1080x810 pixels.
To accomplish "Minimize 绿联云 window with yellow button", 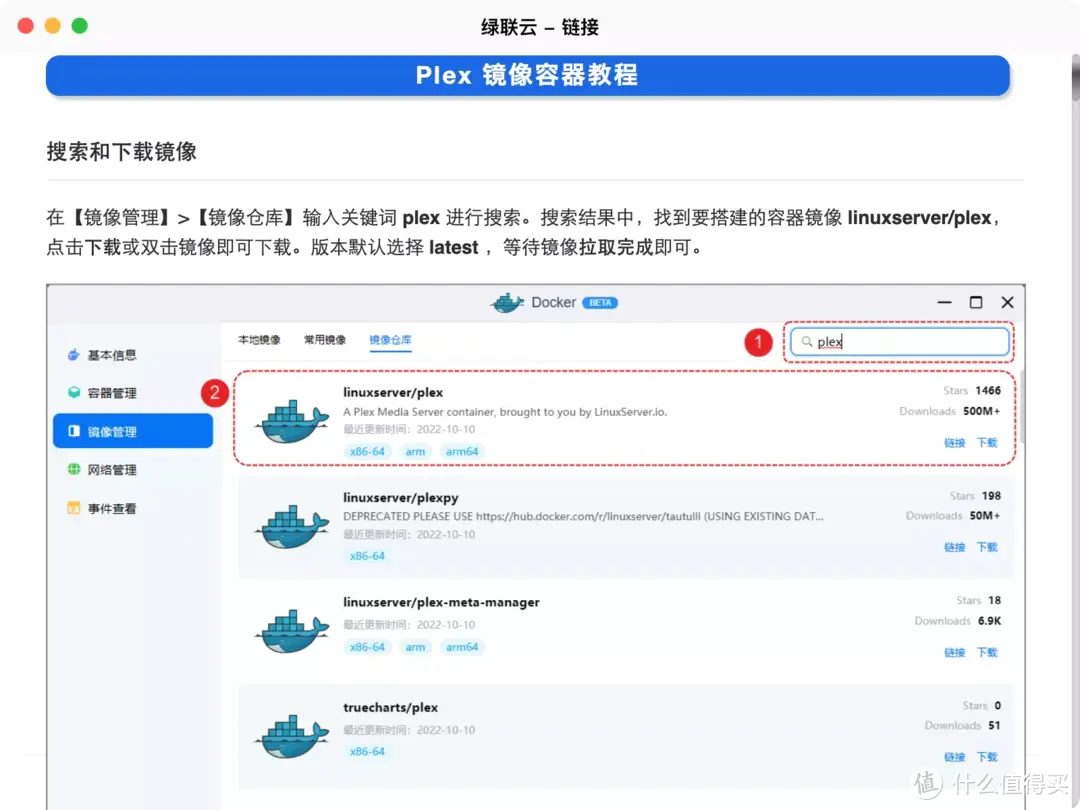I will coord(52,26).
